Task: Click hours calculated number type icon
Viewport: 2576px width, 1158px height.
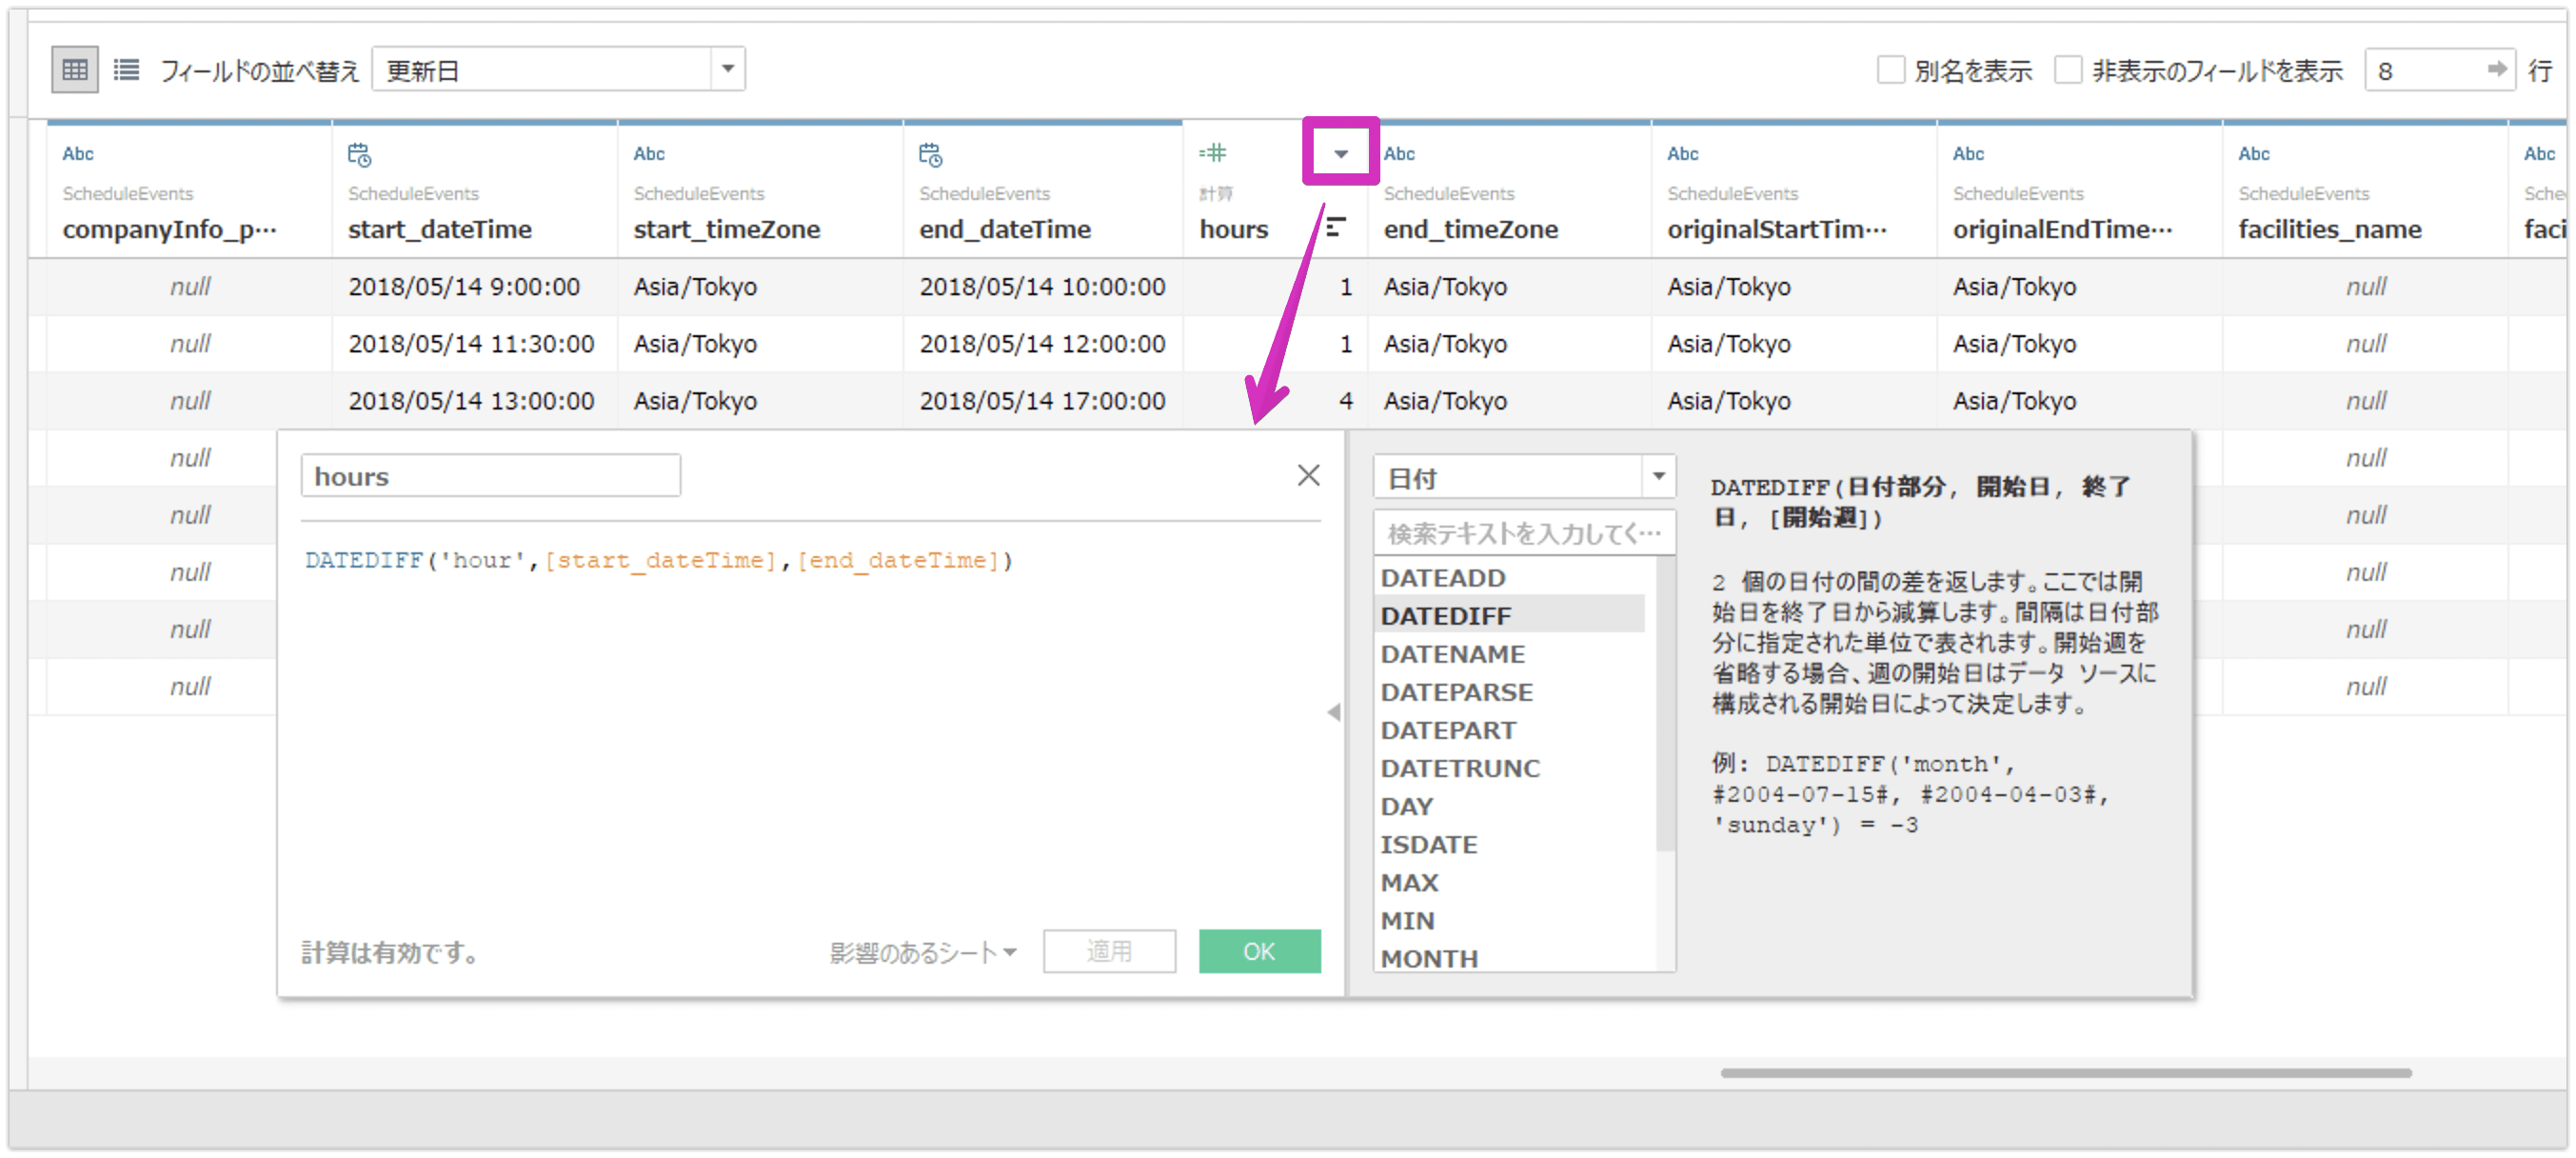Action: 1212,153
